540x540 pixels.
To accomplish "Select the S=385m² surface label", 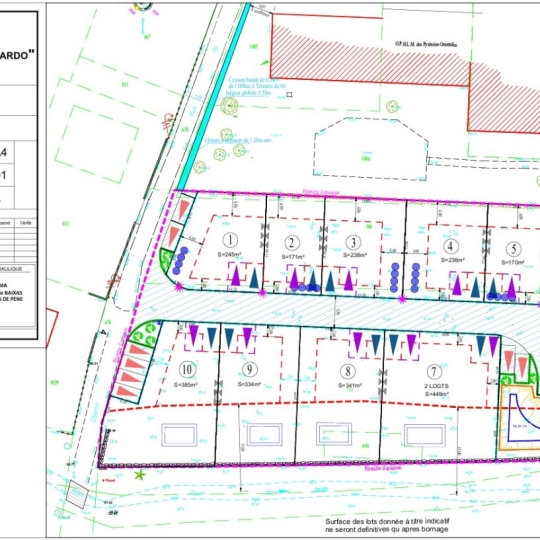I will pyautogui.click(x=186, y=384).
